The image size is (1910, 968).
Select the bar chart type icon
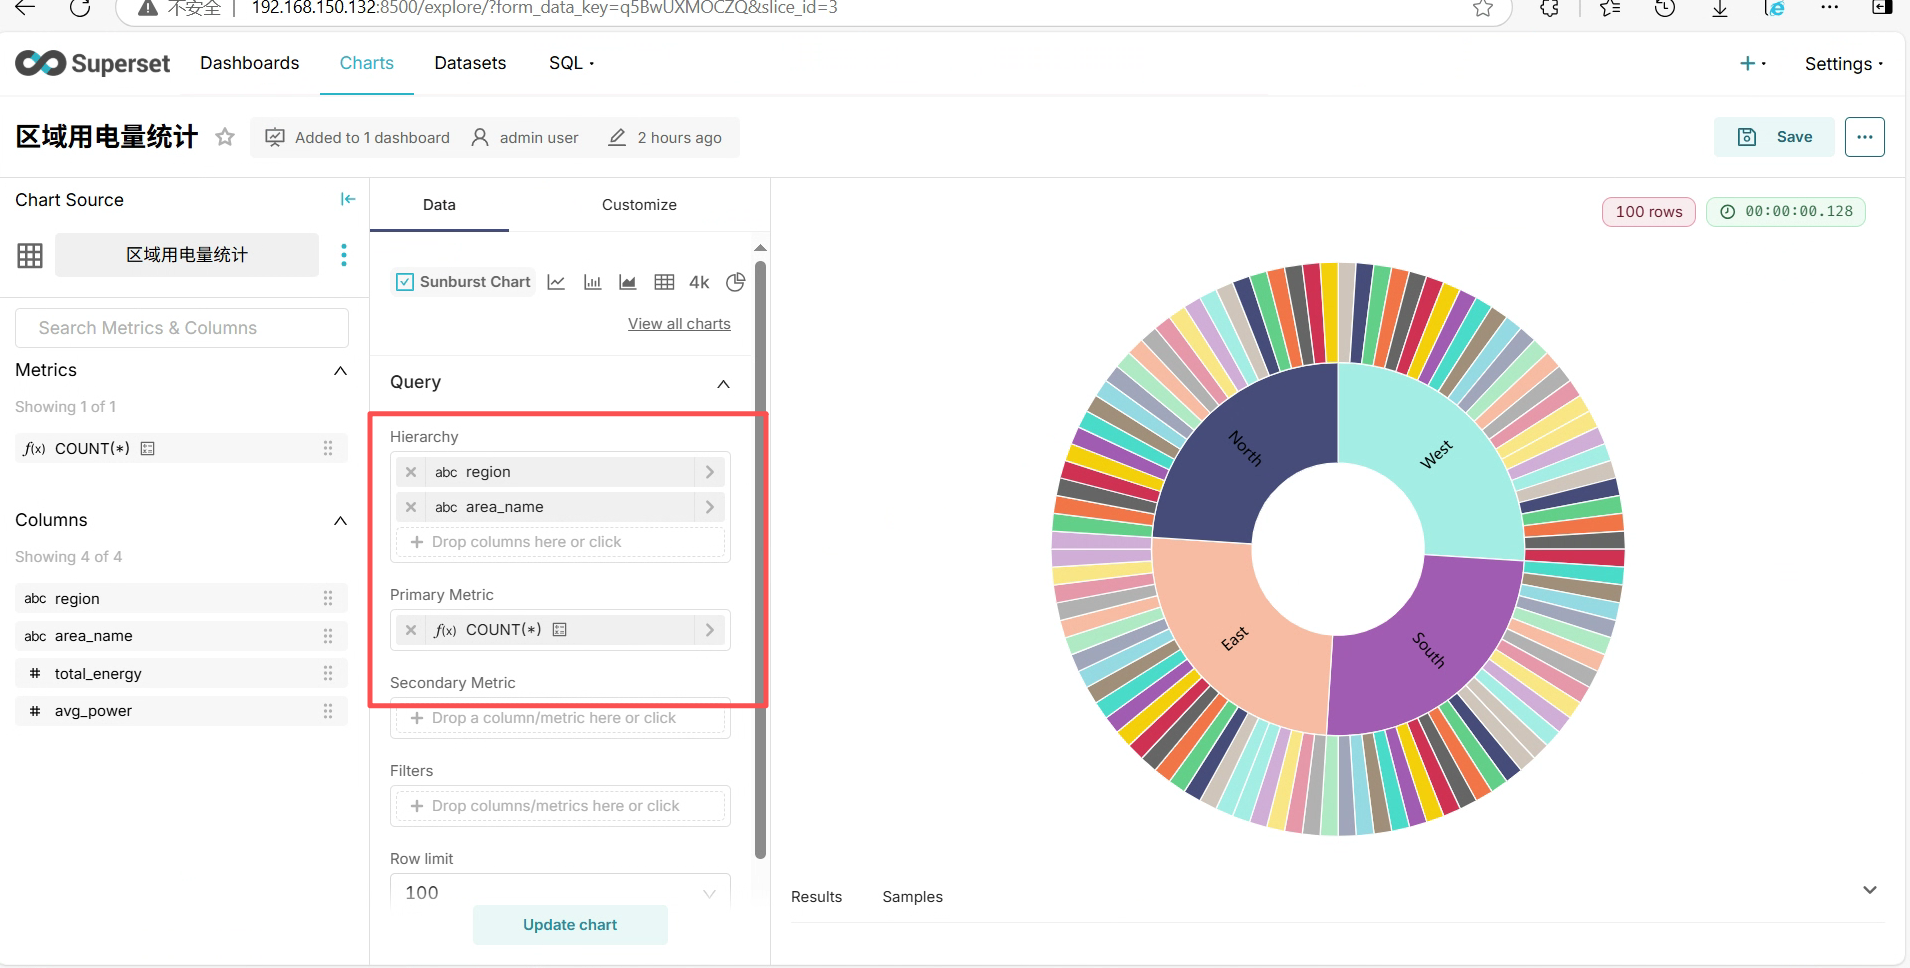pos(592,282)
